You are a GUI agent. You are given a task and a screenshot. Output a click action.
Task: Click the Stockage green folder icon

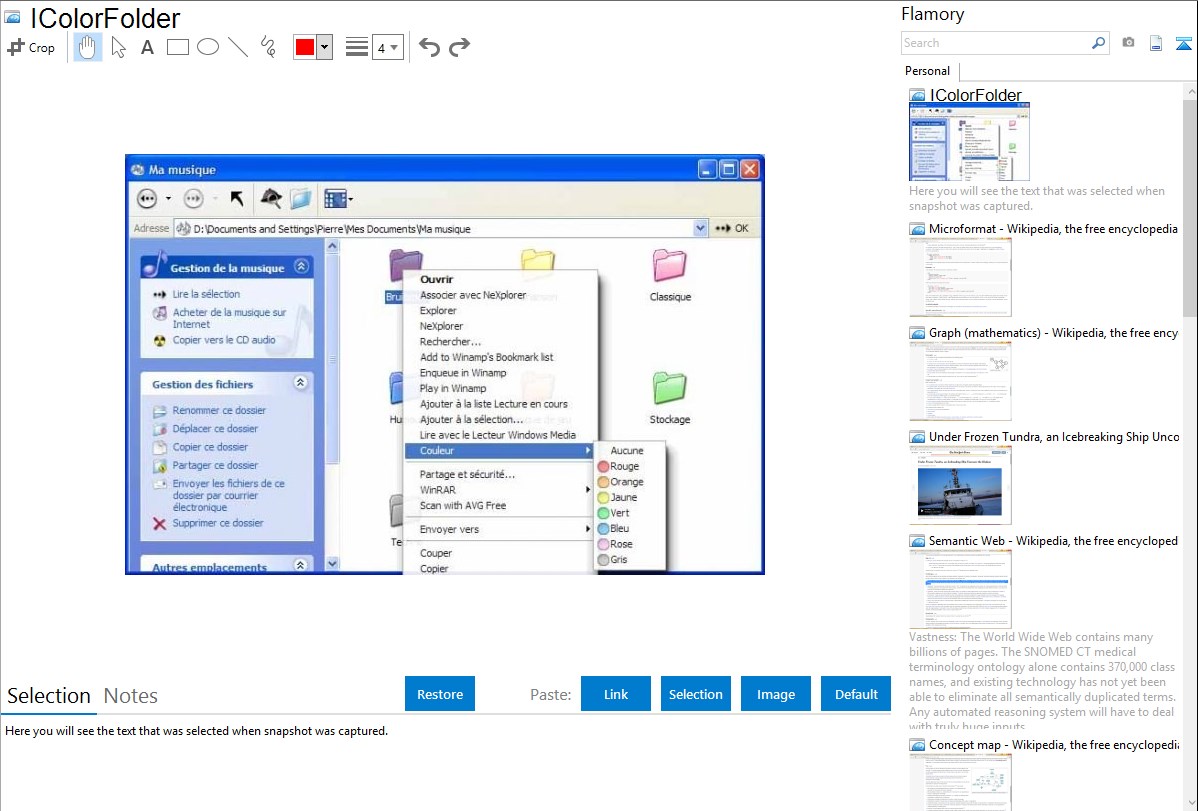[669, 389]
